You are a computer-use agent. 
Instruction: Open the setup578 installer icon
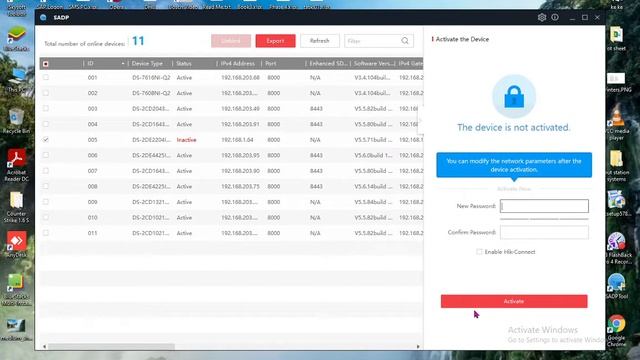point(617,203)
